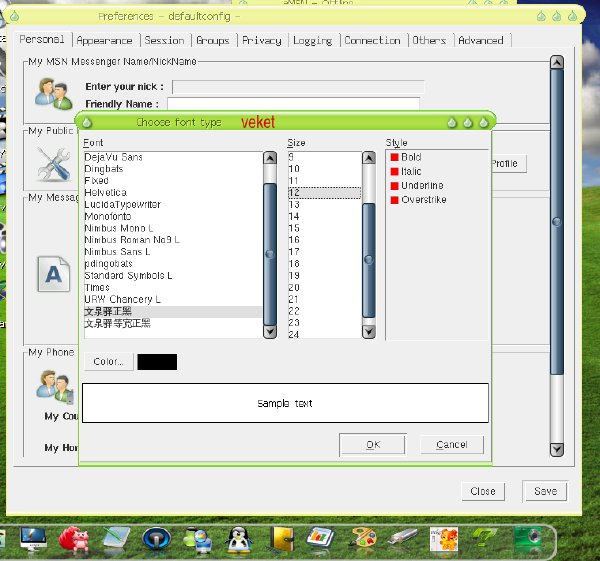The image size is (600, 561).
Task: Toggle the Bold style checkbox
Action: (395, 157)
